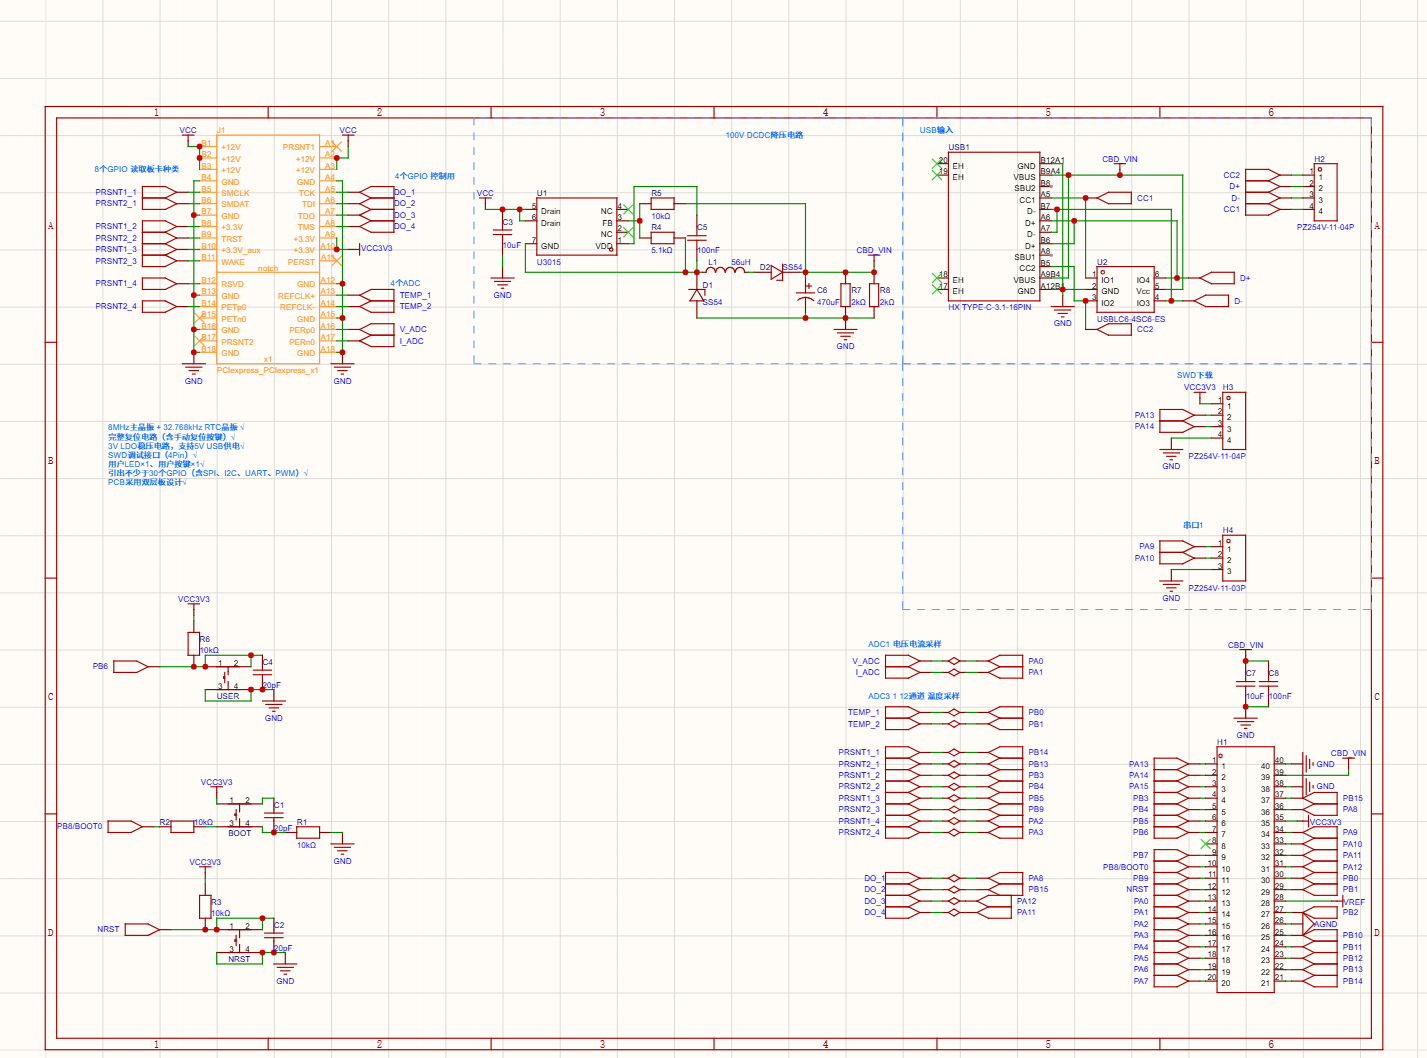Click the "100V DCDC降压电路" section title
This screenshot has width=1427, height=1058.
point(764,135)
